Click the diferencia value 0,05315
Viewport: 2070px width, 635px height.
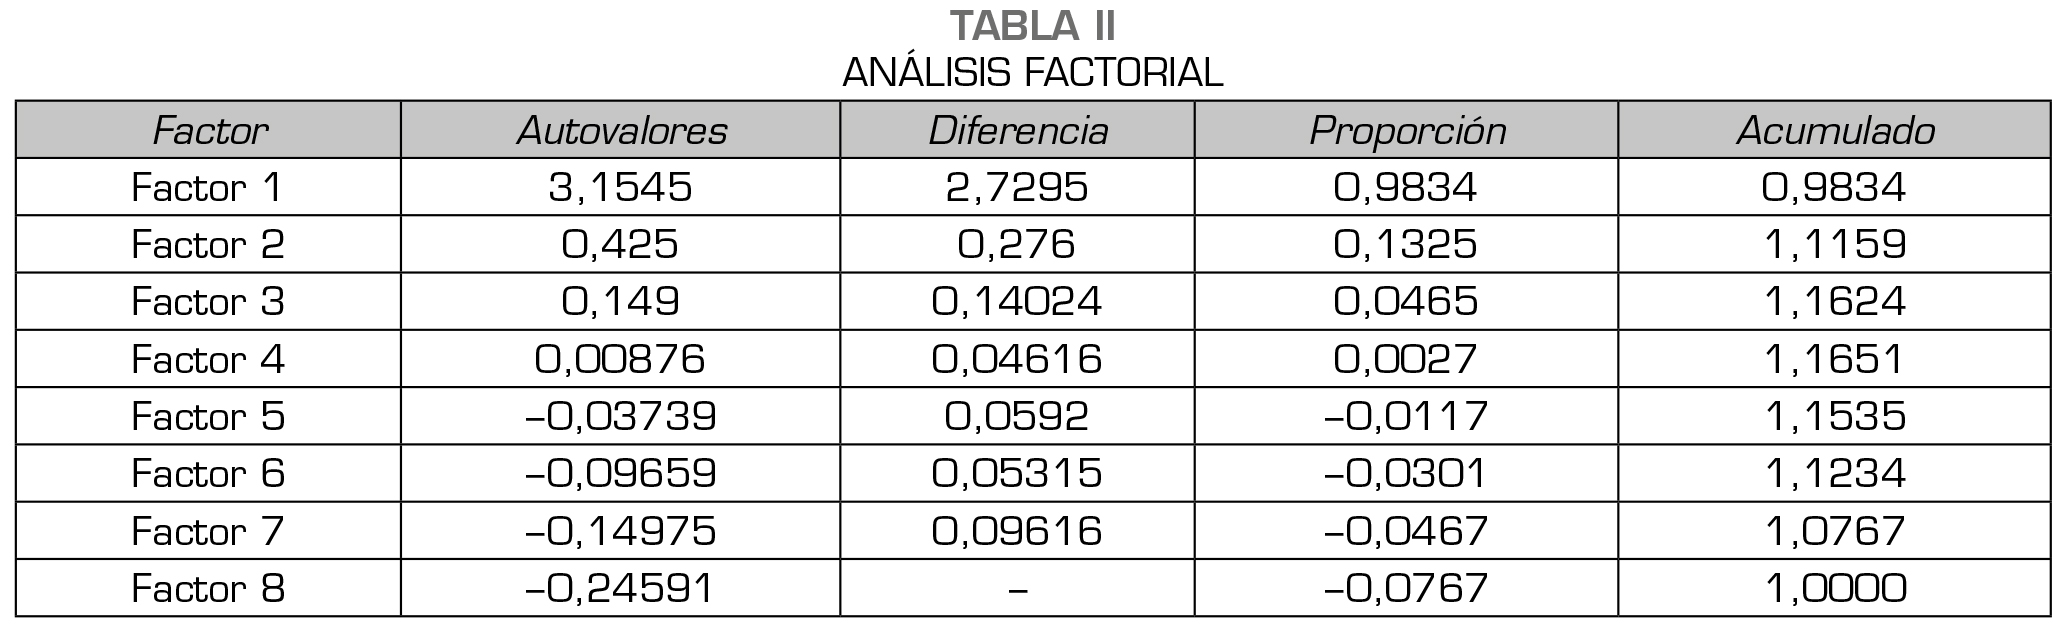click(x=1017, y=473)
